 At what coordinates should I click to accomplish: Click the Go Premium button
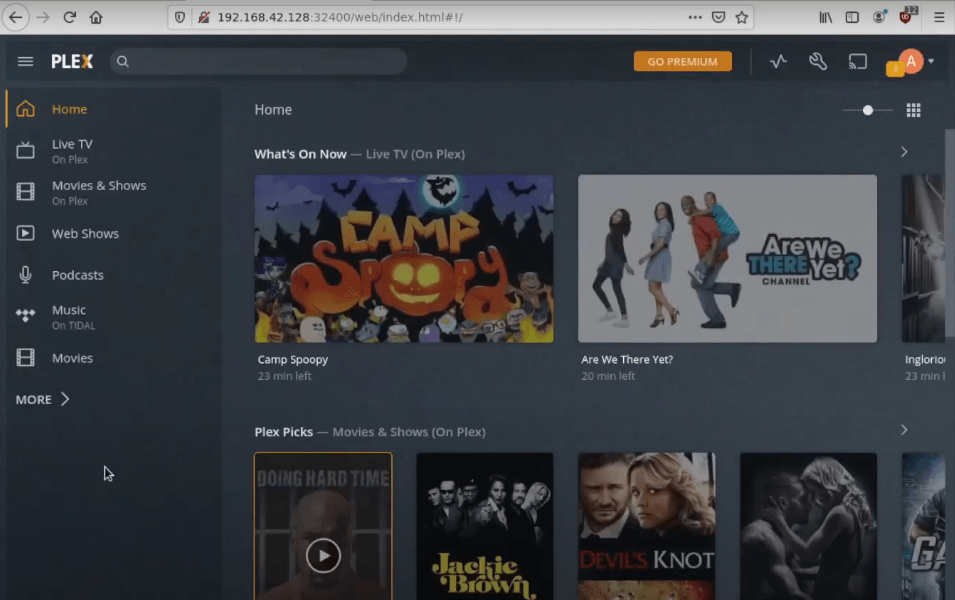click(x=682, y=62)
